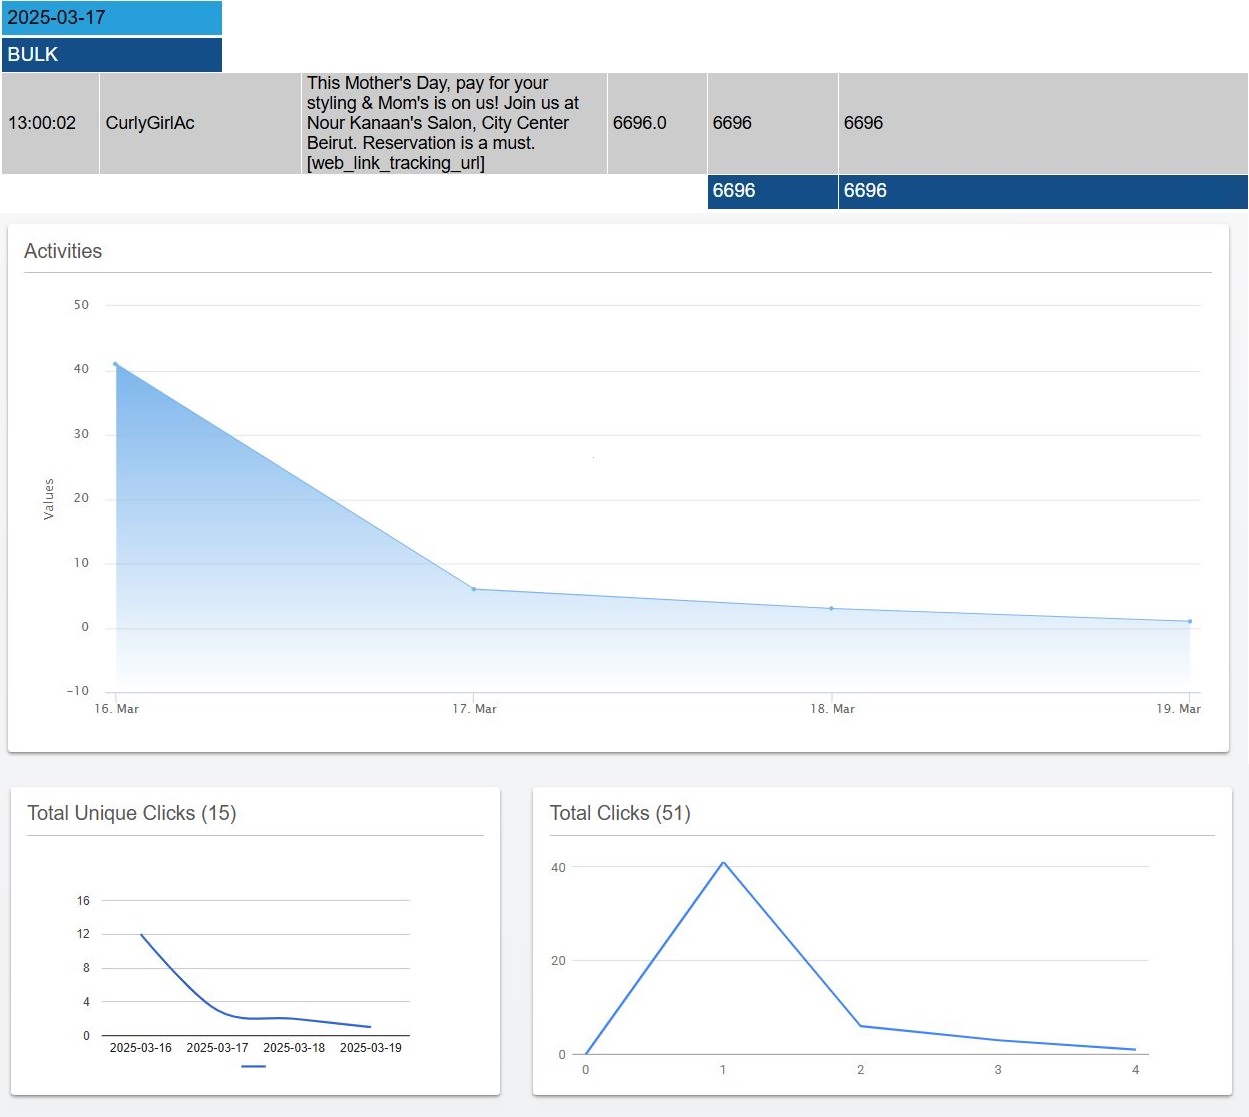Click the 'Total Unique Clicks (15)' heading
1249x1117 pixels.
point(132,813)
